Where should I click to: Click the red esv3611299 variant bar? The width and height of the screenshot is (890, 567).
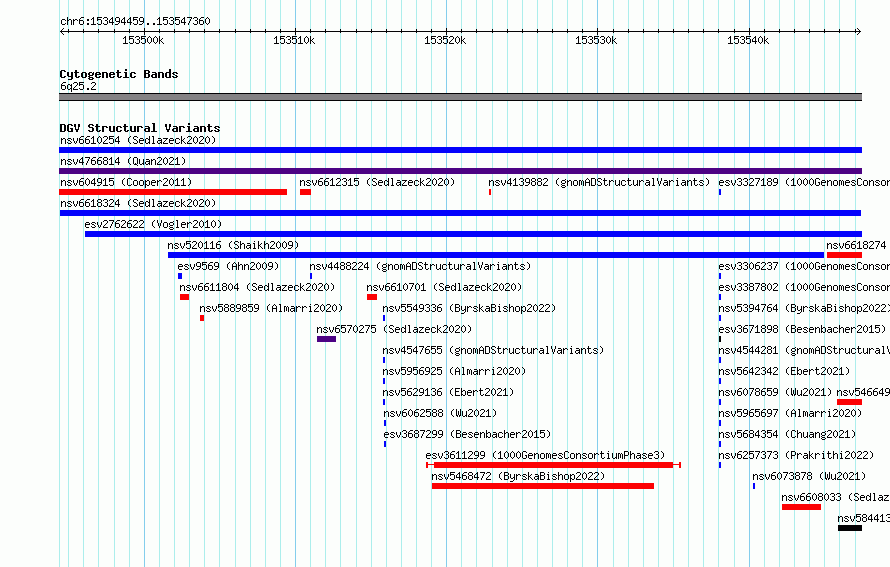click(553, 465)
